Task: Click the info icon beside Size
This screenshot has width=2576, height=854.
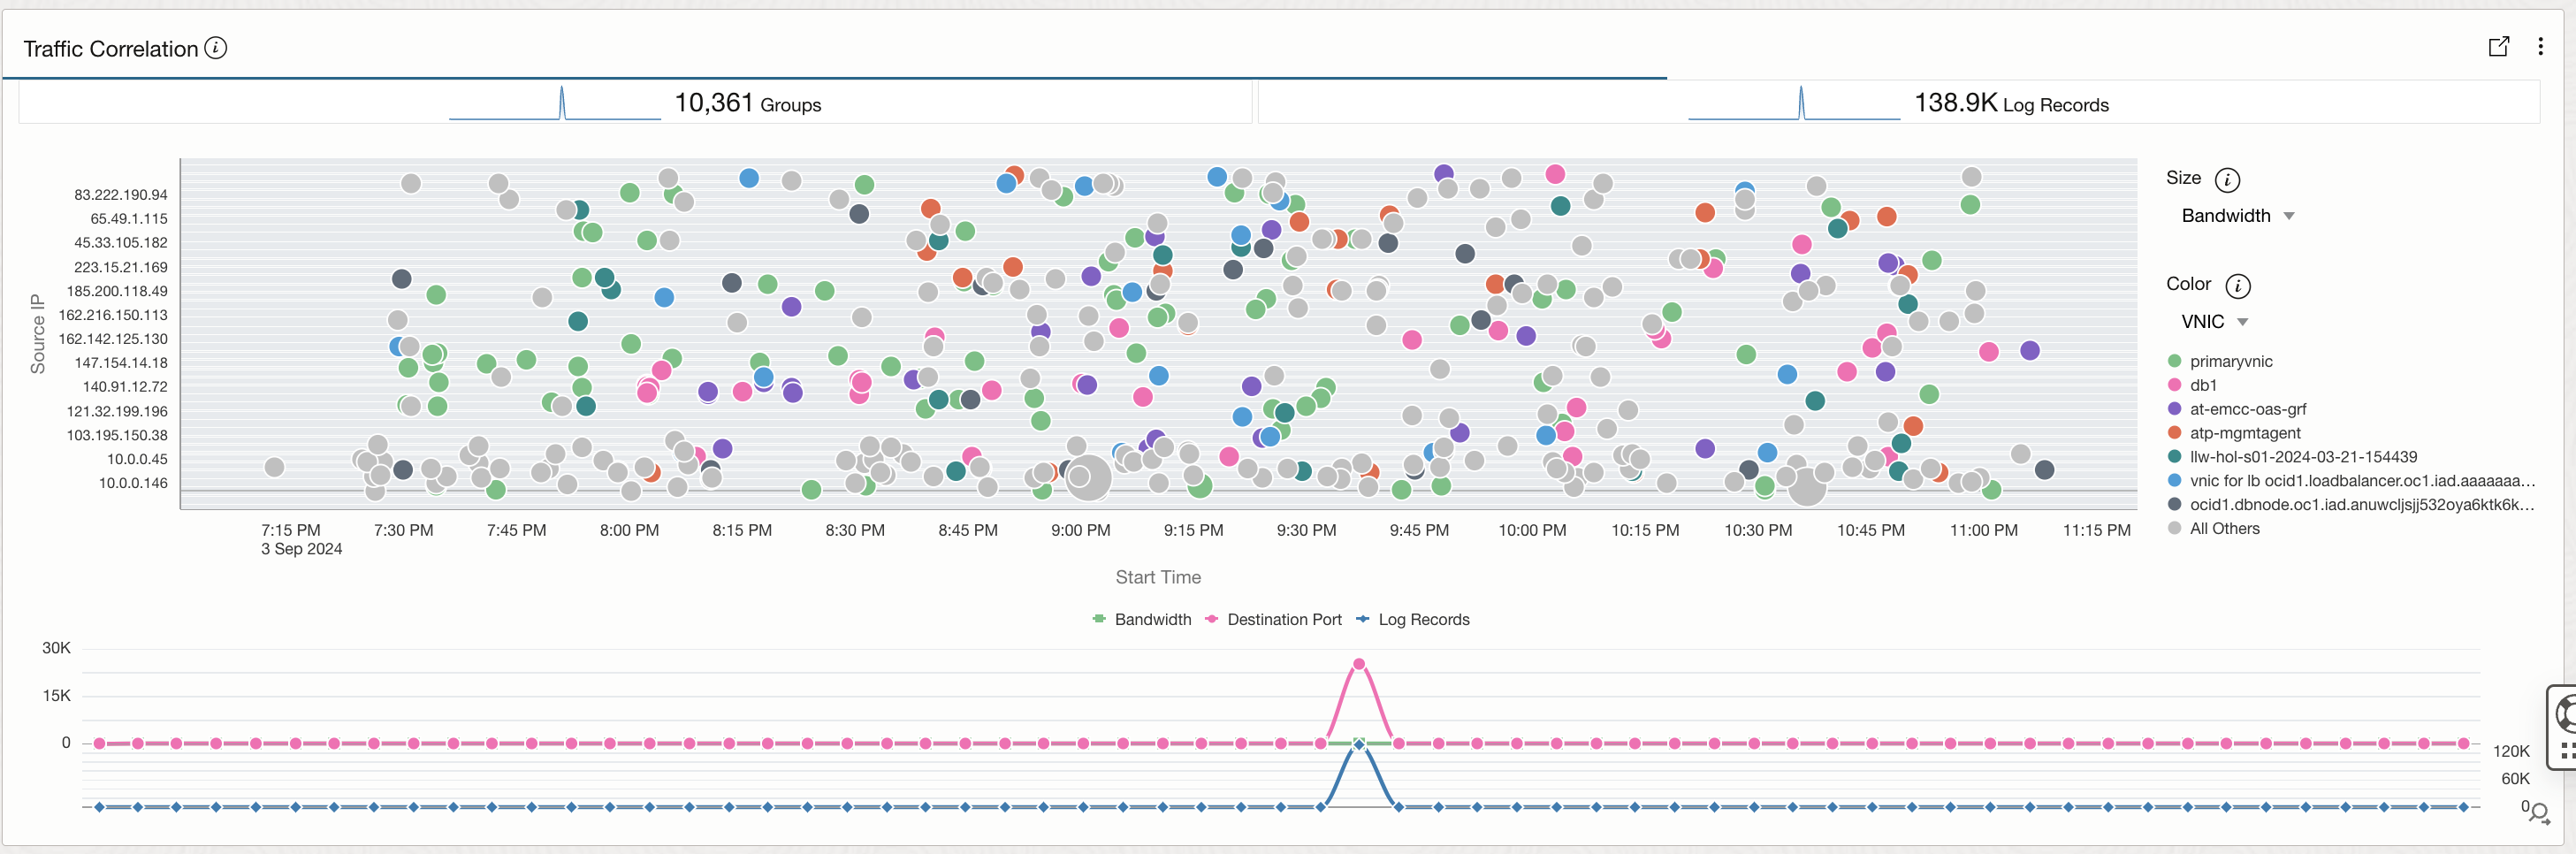Action: [2227, 180]
